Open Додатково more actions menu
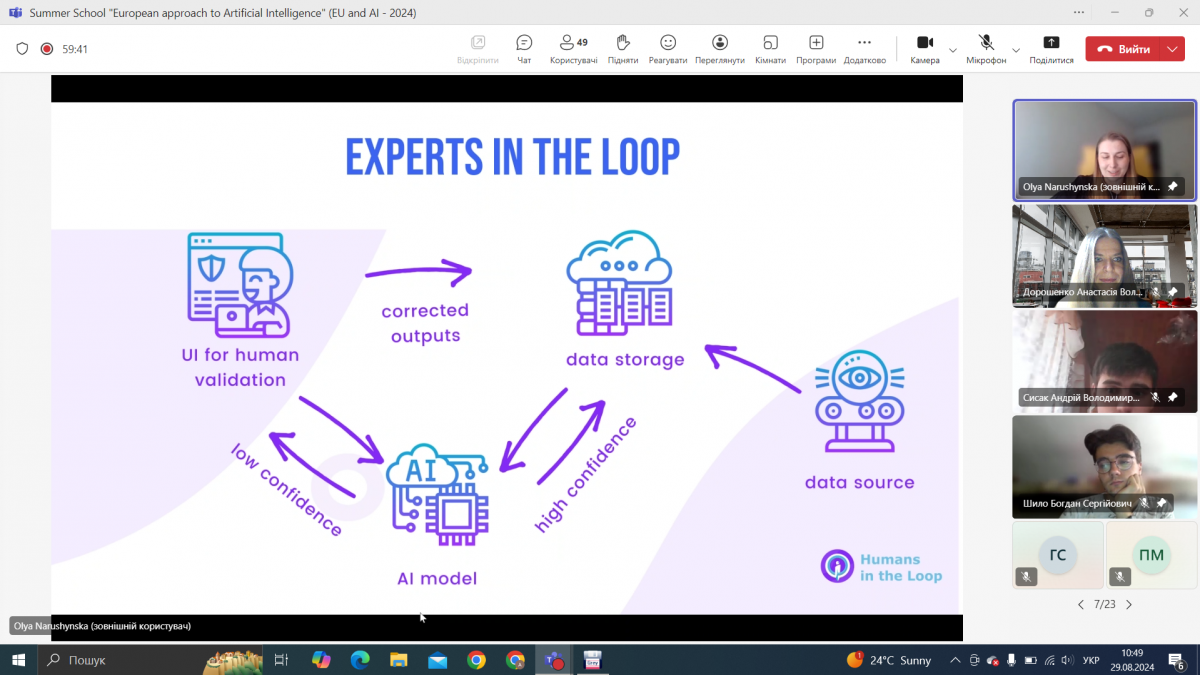 coord(865,48)
